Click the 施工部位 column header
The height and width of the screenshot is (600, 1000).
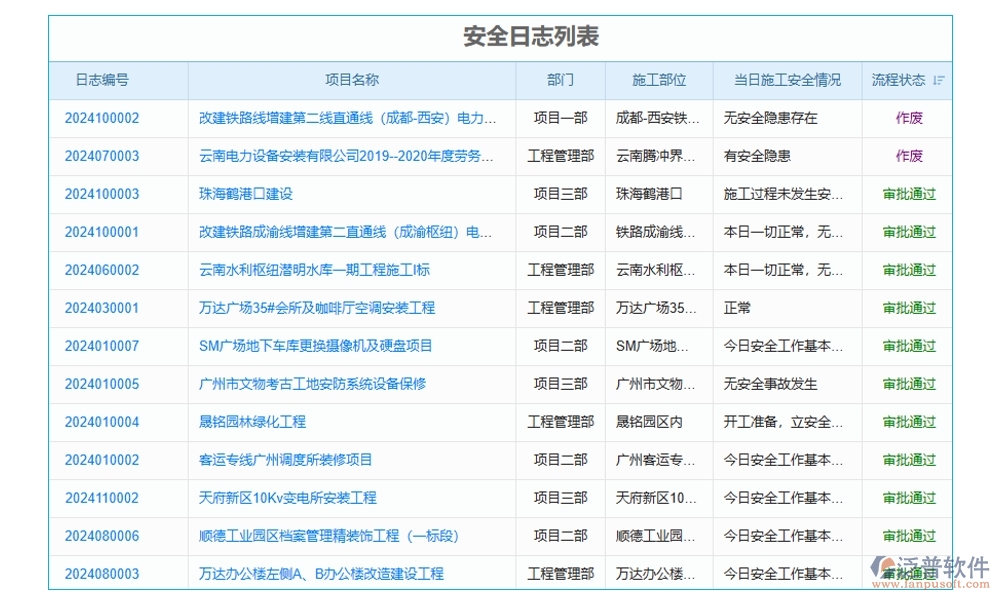pos(657,80)
